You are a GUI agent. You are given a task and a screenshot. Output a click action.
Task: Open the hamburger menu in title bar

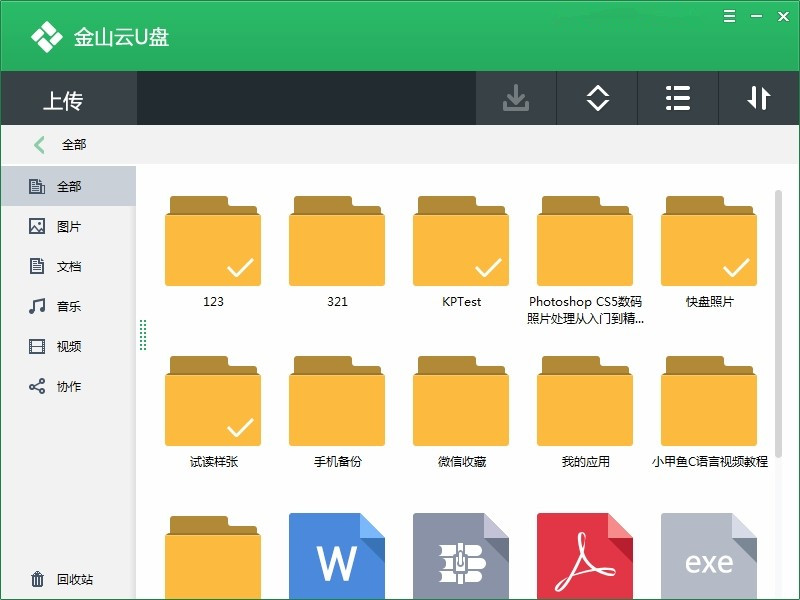pyautogui.click(x=730, y=16)
